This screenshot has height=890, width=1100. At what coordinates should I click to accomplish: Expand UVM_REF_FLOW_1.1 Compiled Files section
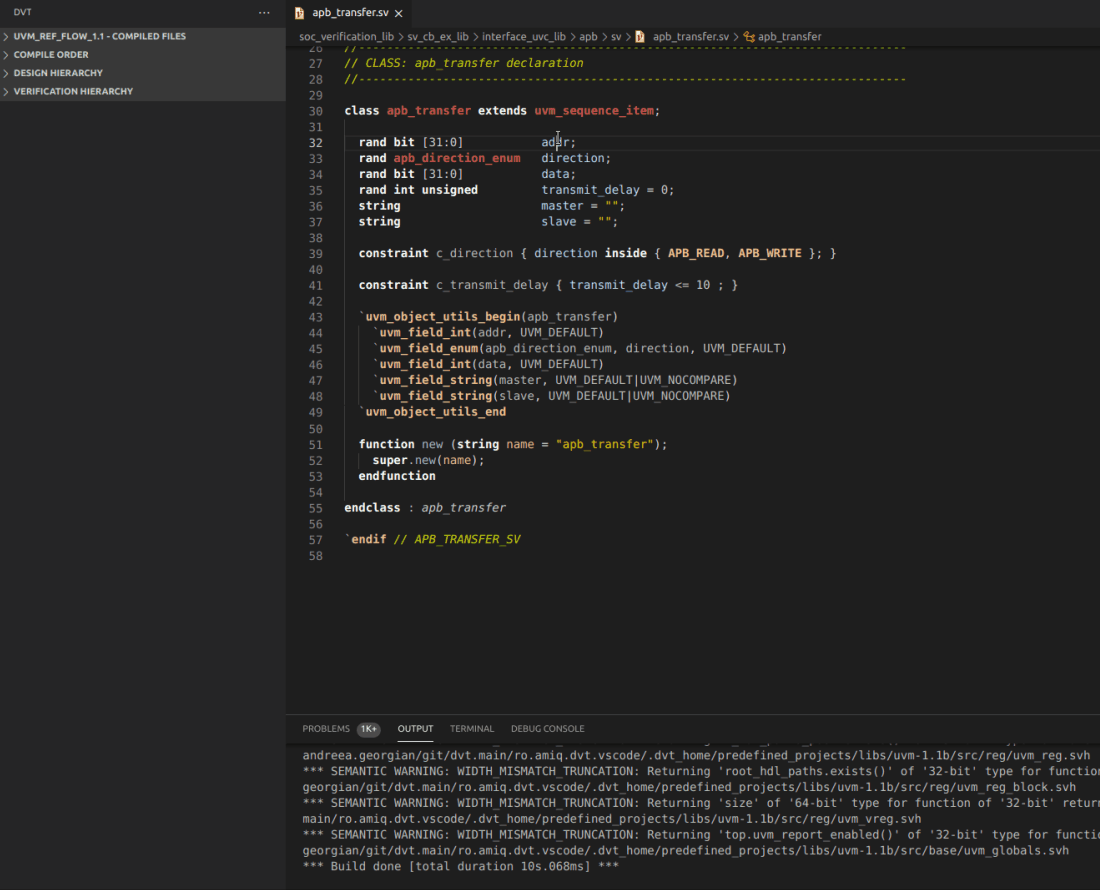(99, 36)
